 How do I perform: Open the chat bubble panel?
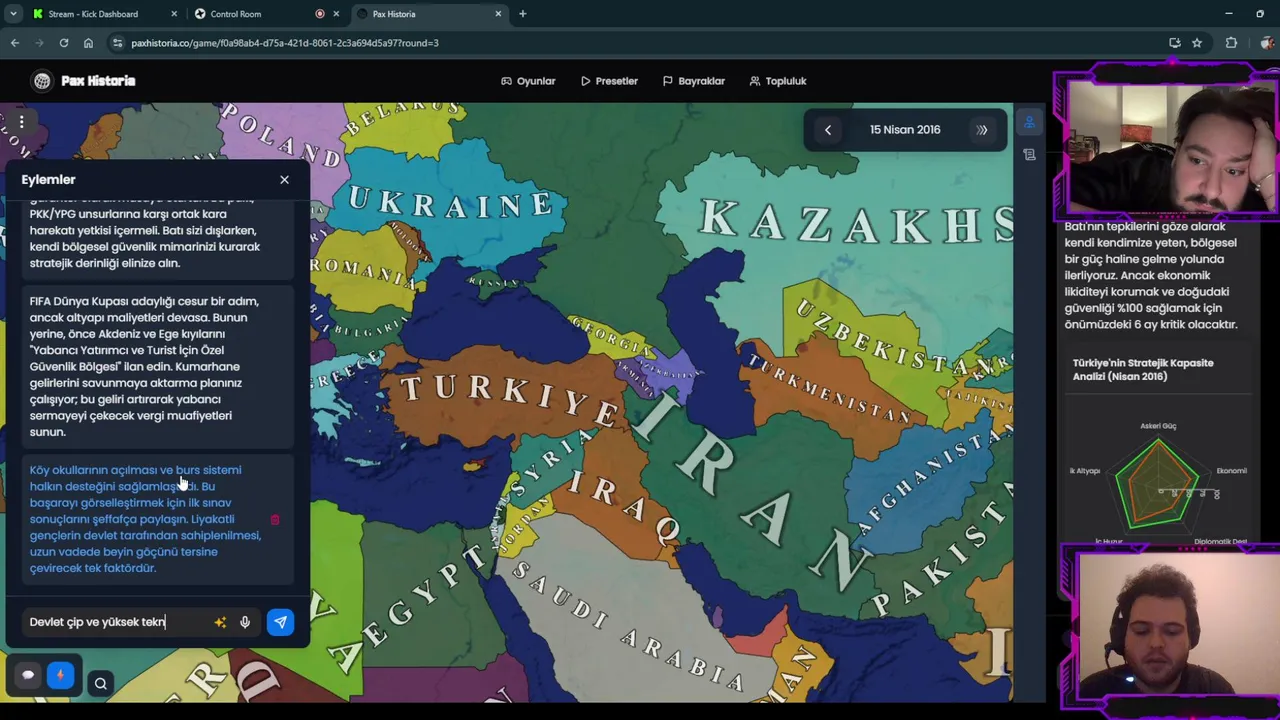(x=28, y=675)
